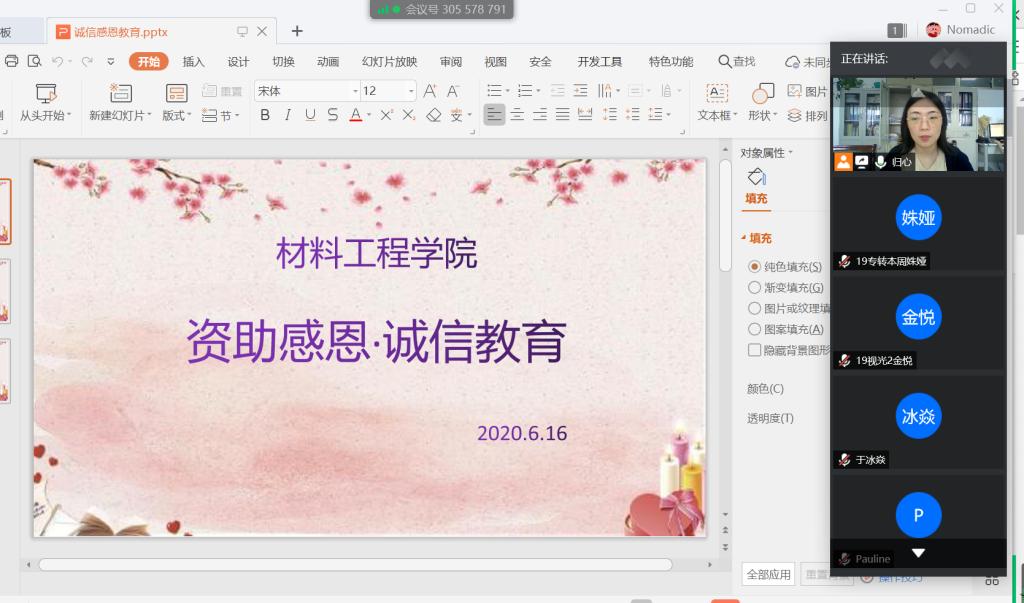Enable hide background graphics checkbox
The height and width of the screenshot is (603, 1024).
755,350
